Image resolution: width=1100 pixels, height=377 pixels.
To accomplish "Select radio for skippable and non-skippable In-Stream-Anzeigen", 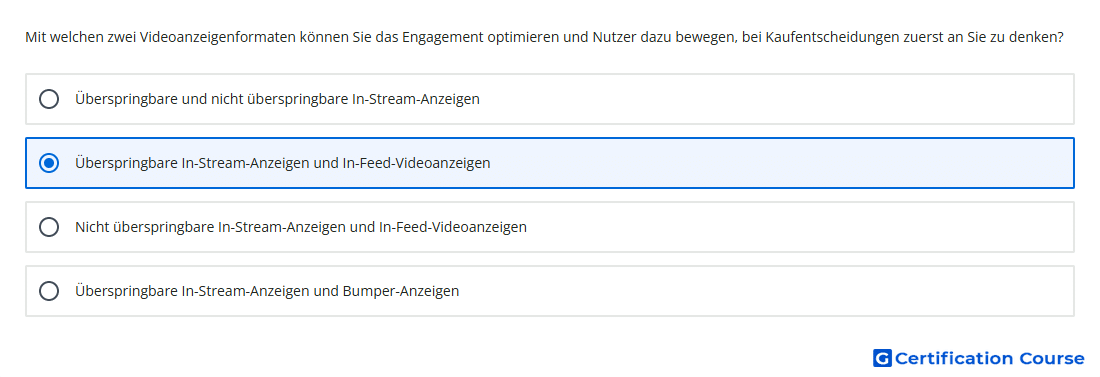I will 49,99.
